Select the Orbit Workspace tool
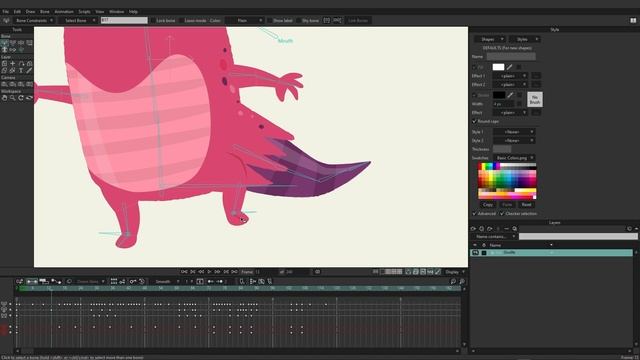Viewport: 640px width, 360px height. pos(29,98)
